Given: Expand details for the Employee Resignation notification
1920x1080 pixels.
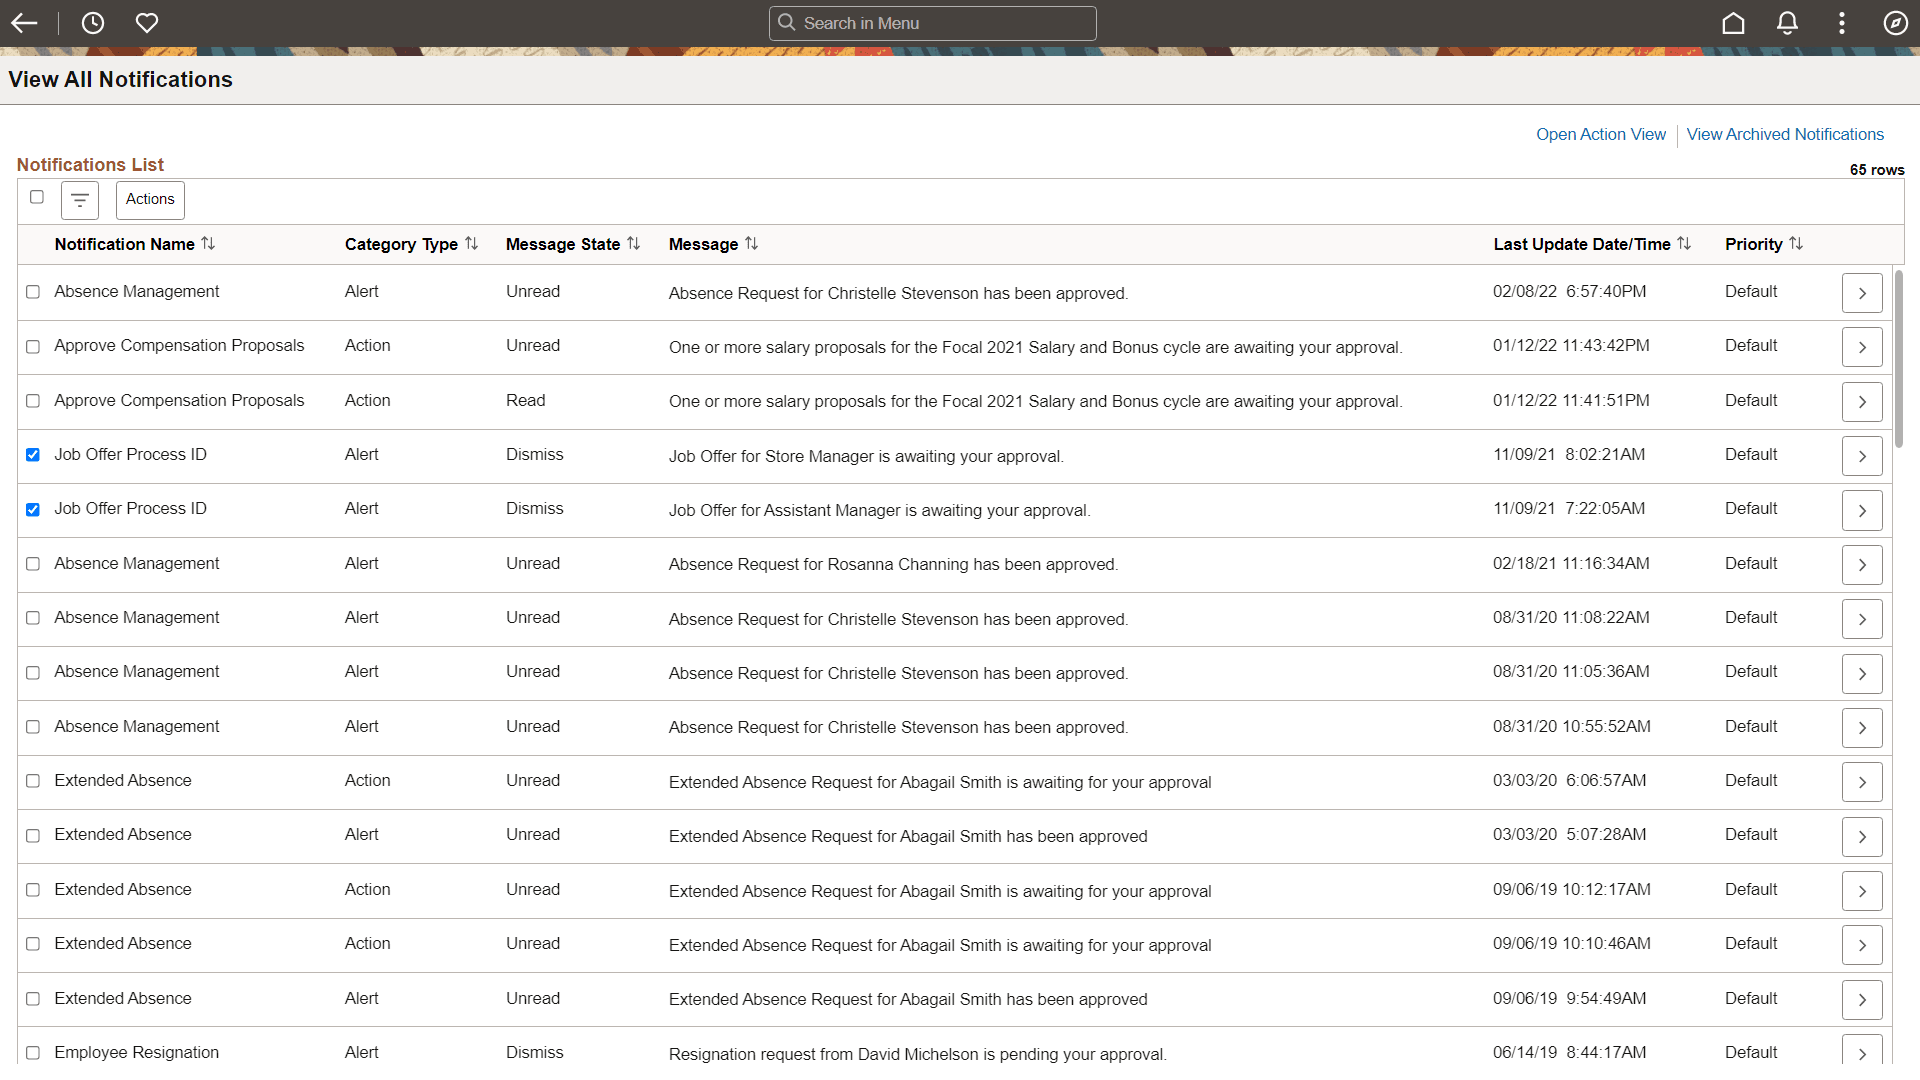Looking at the screenshot, I should click(1862, 1053).
